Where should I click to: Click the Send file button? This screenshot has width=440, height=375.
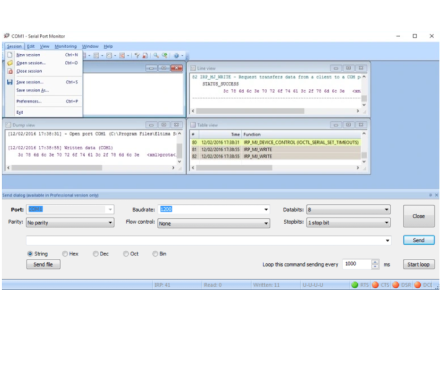43,264
